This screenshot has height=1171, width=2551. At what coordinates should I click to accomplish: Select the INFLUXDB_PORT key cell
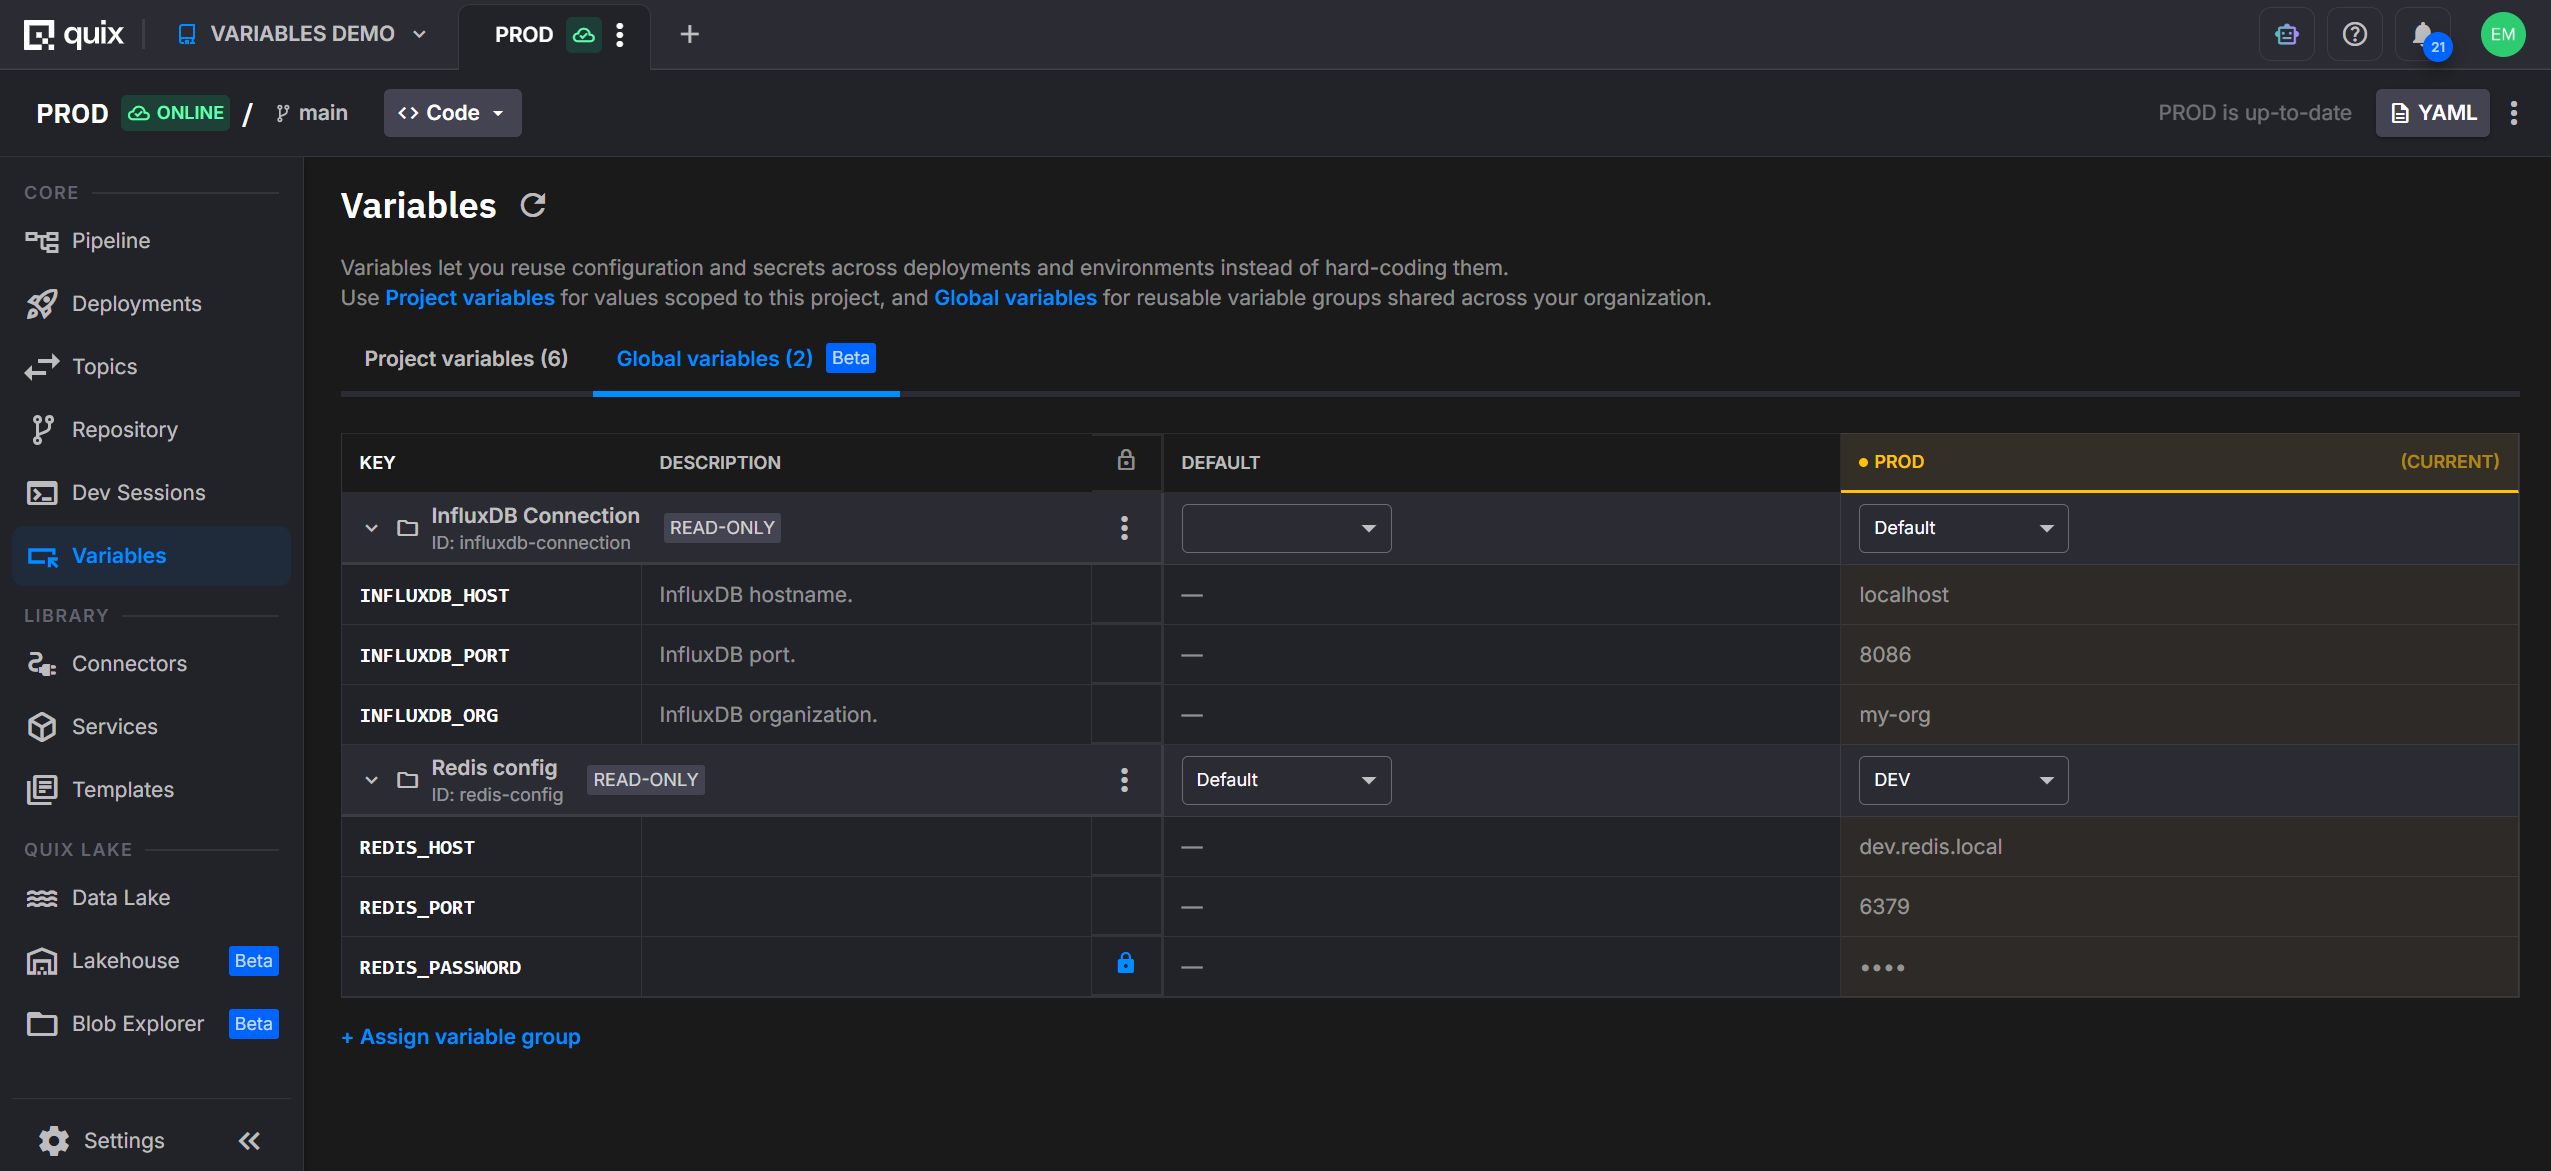(491, 655)
